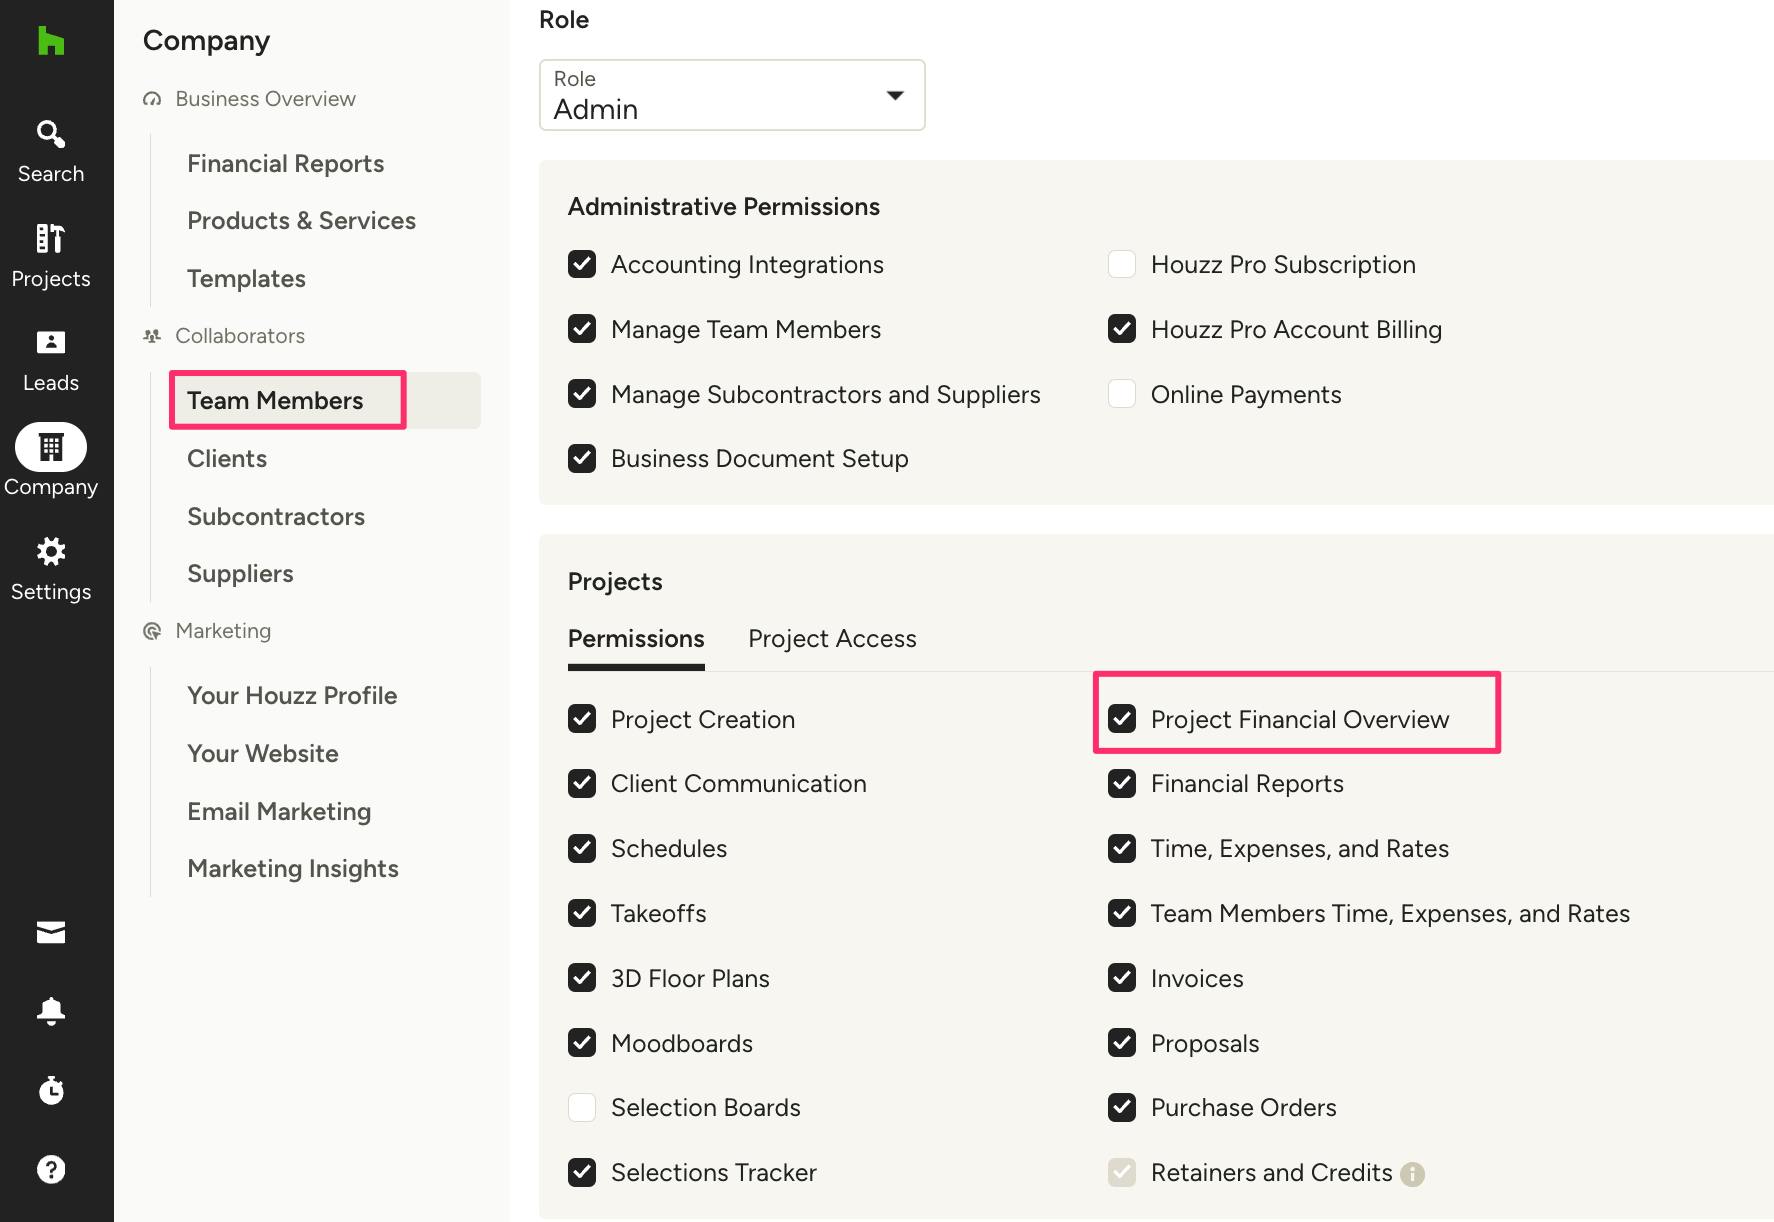Click the Collaborators section icon
The height and width of the screenshot is (1222, 1774).
(152, 336)
